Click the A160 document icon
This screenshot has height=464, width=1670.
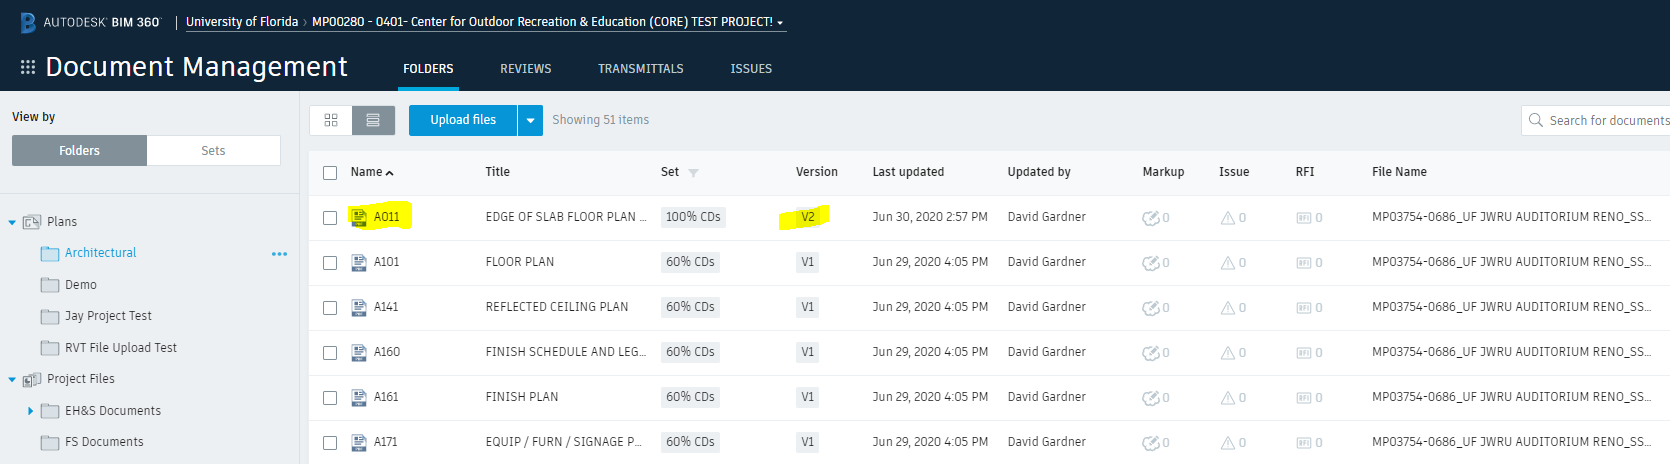click(x=359, y=352)
